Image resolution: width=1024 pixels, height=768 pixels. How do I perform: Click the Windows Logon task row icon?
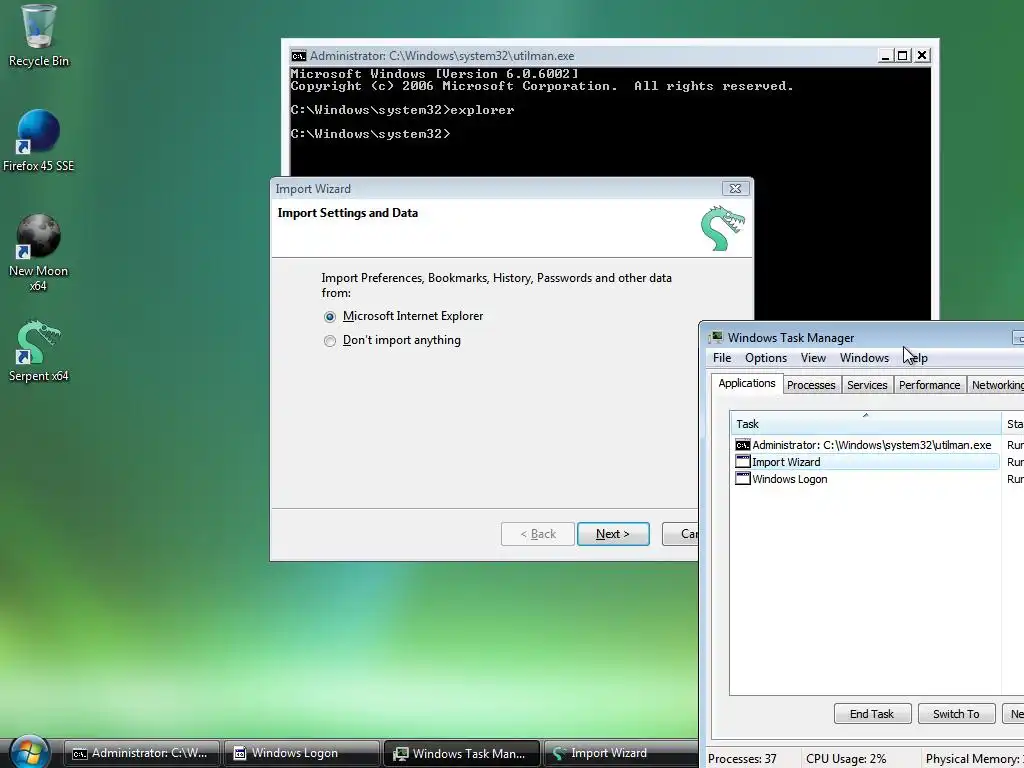(x=743, y=479)
